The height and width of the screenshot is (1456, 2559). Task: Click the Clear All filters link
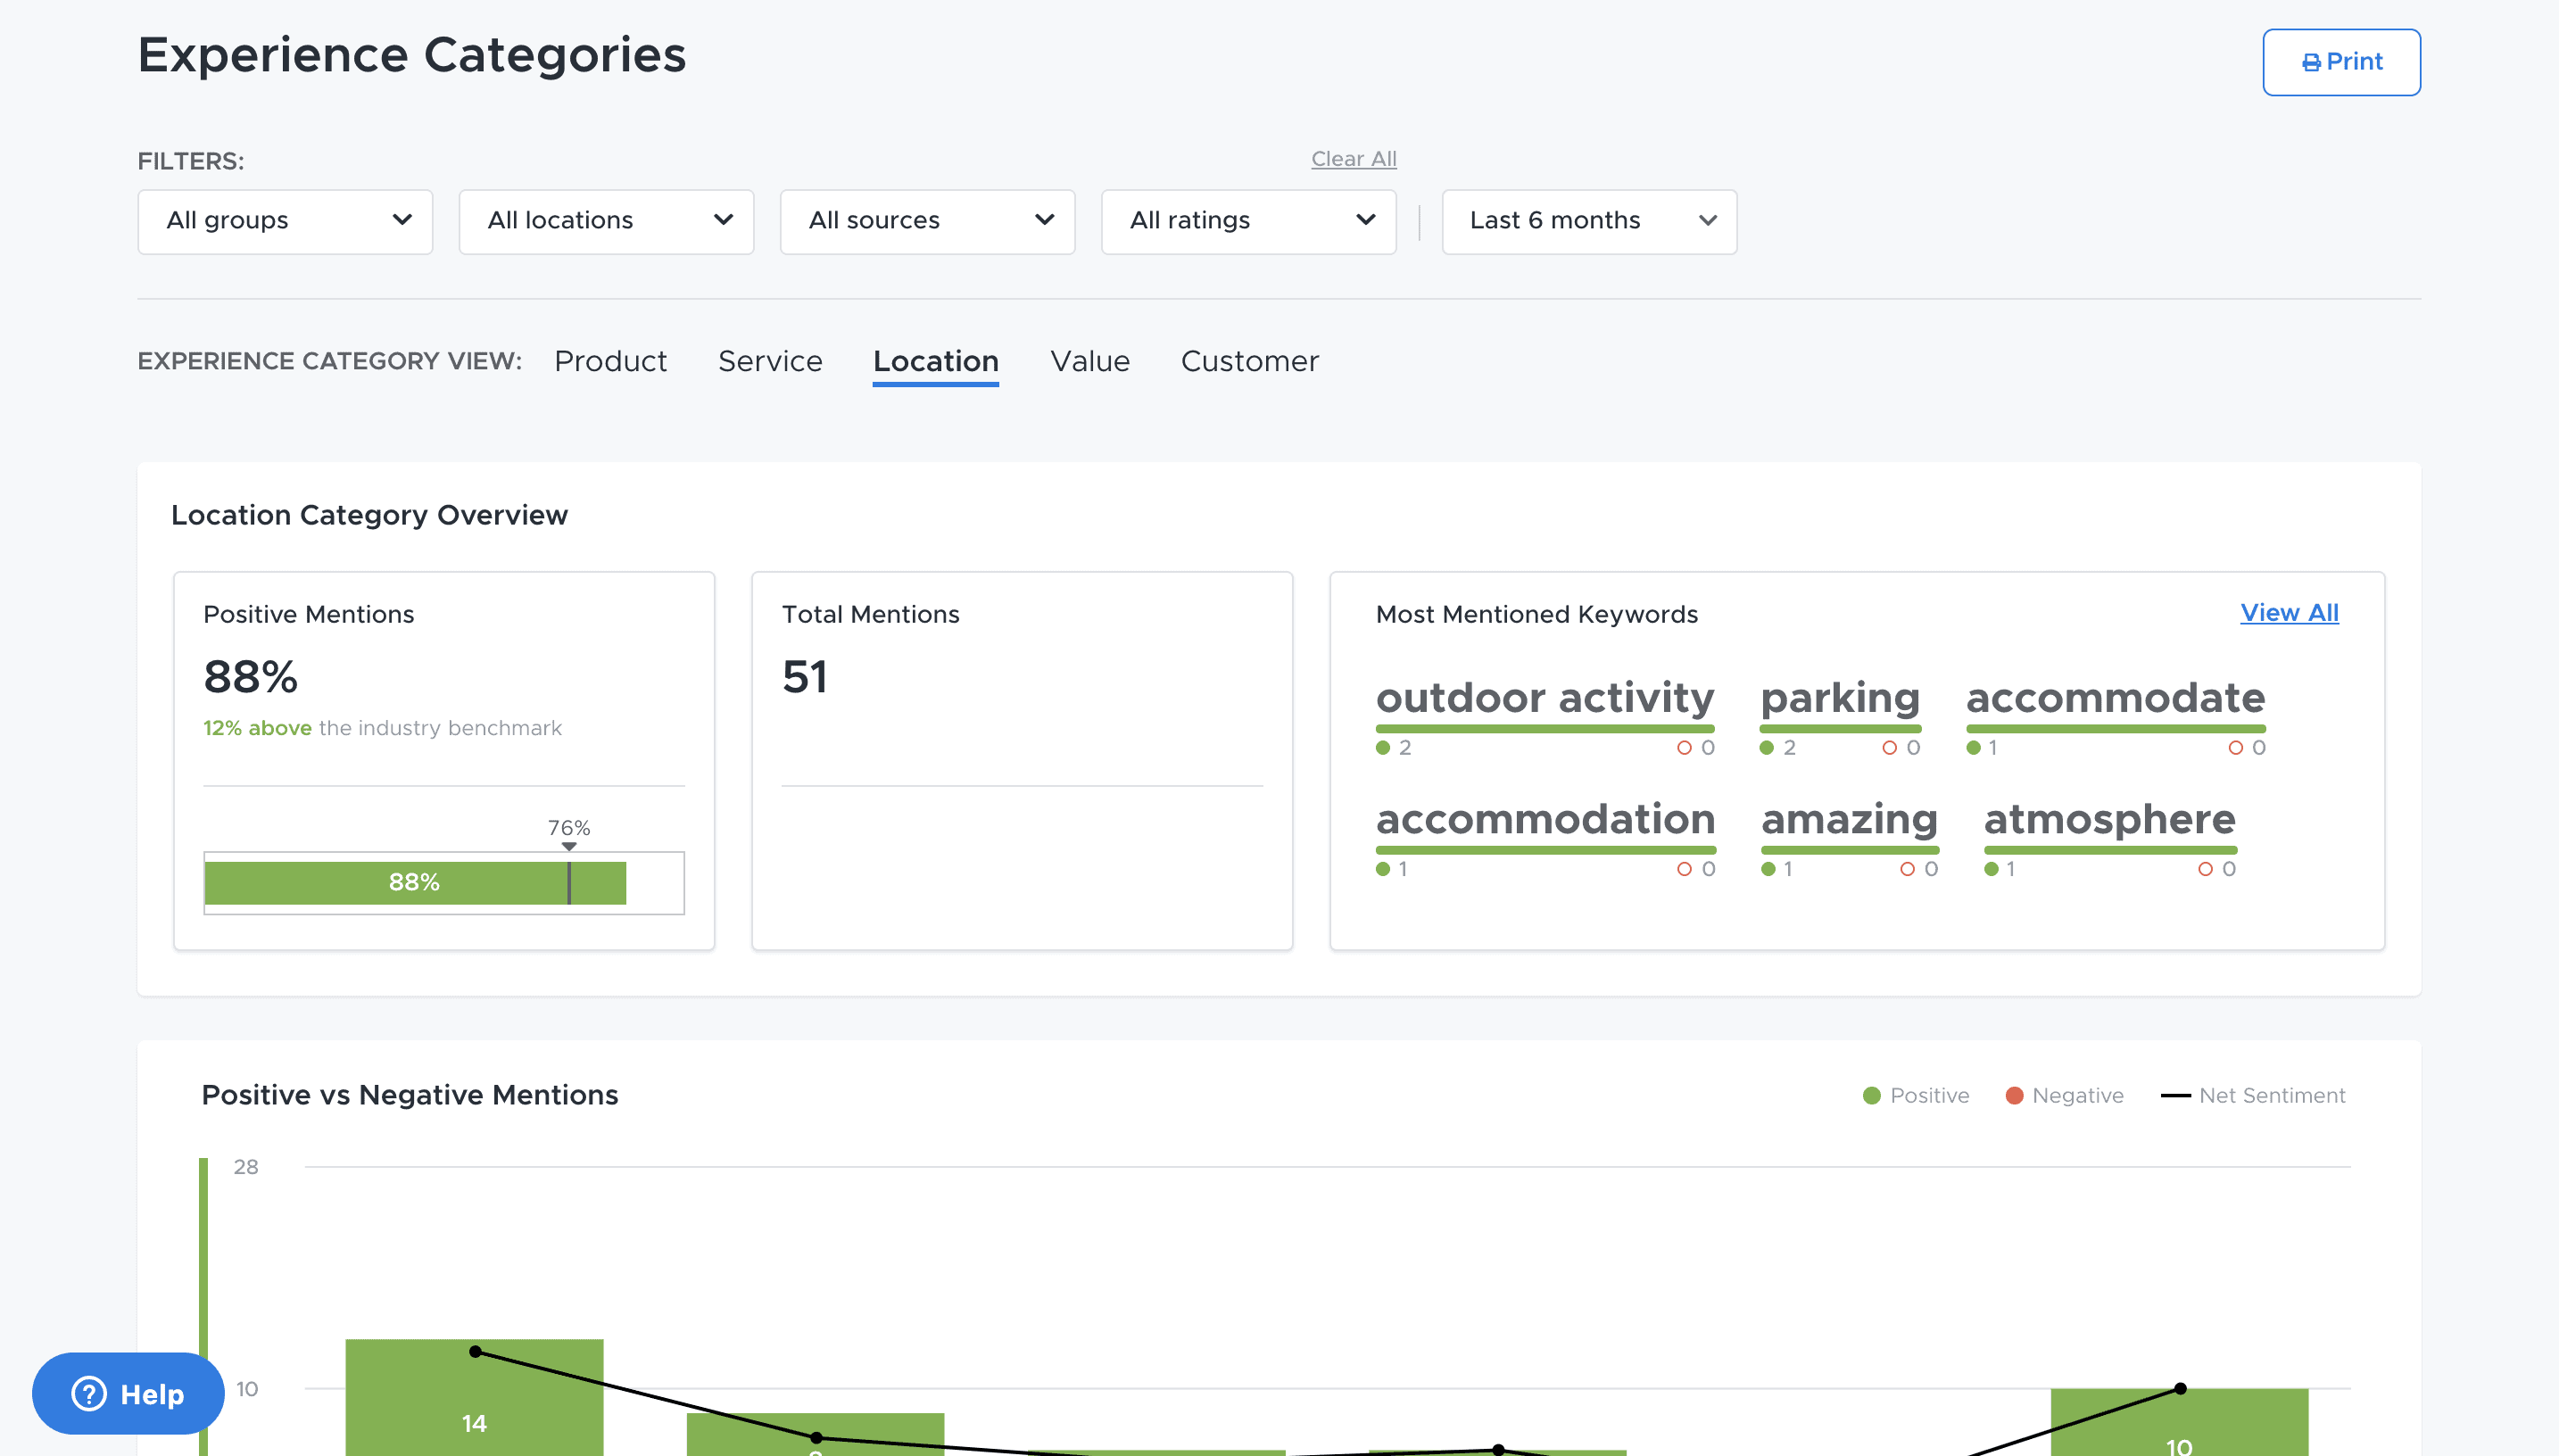coord(1353,159)
